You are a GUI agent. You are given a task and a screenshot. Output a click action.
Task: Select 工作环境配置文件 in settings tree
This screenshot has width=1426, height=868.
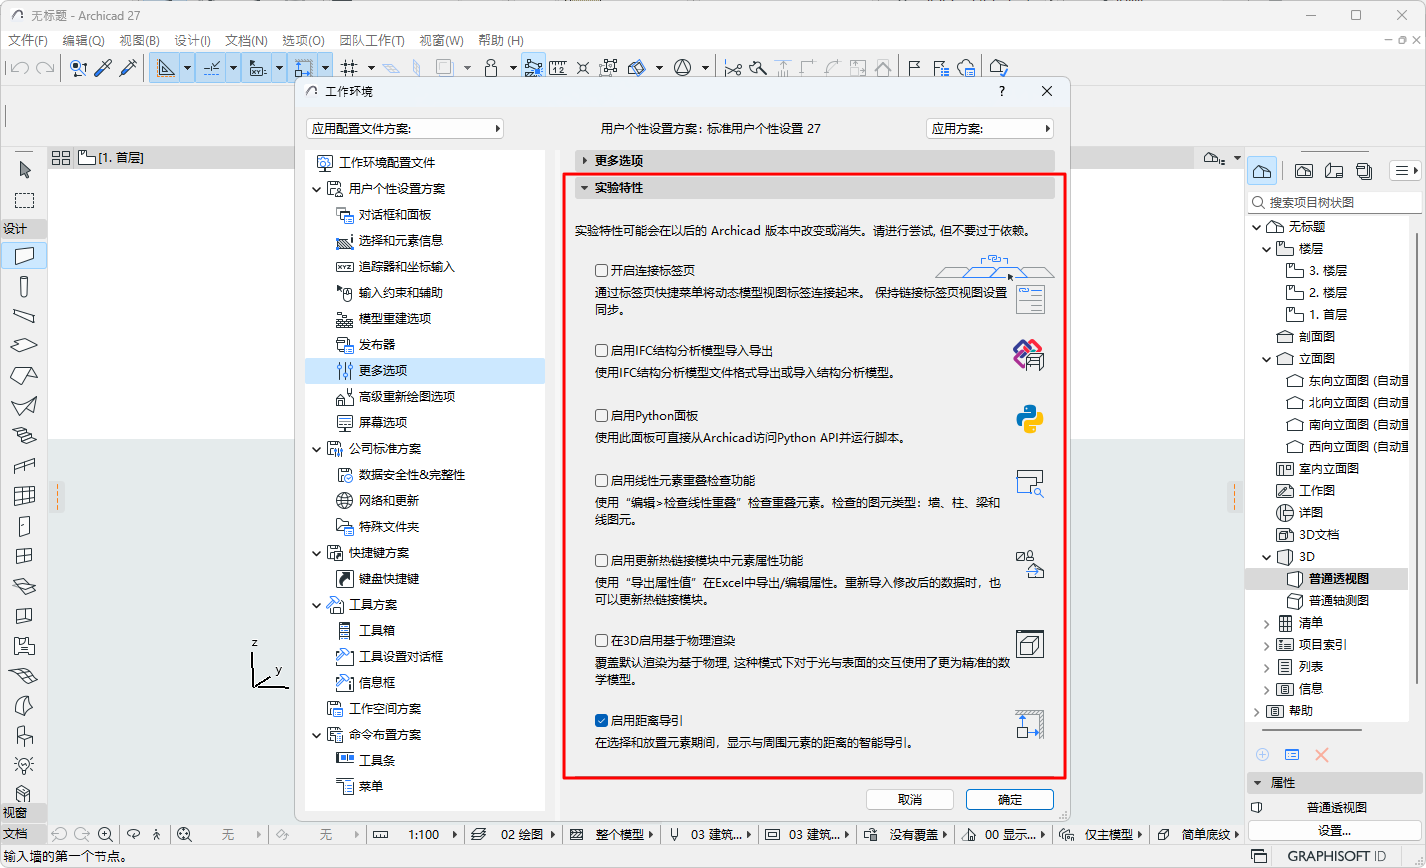coord(387,163)
